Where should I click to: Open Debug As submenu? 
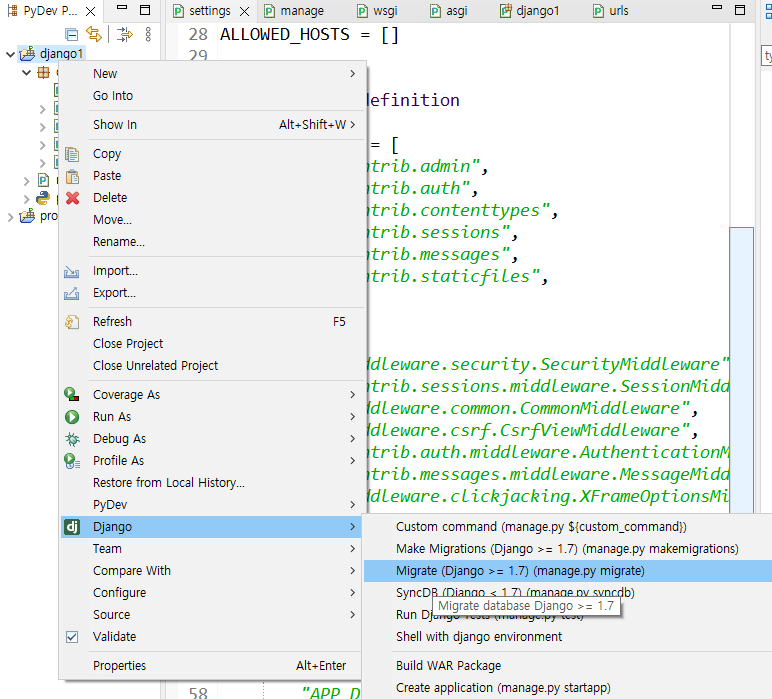pyautogui.click(x=213, y=439)
